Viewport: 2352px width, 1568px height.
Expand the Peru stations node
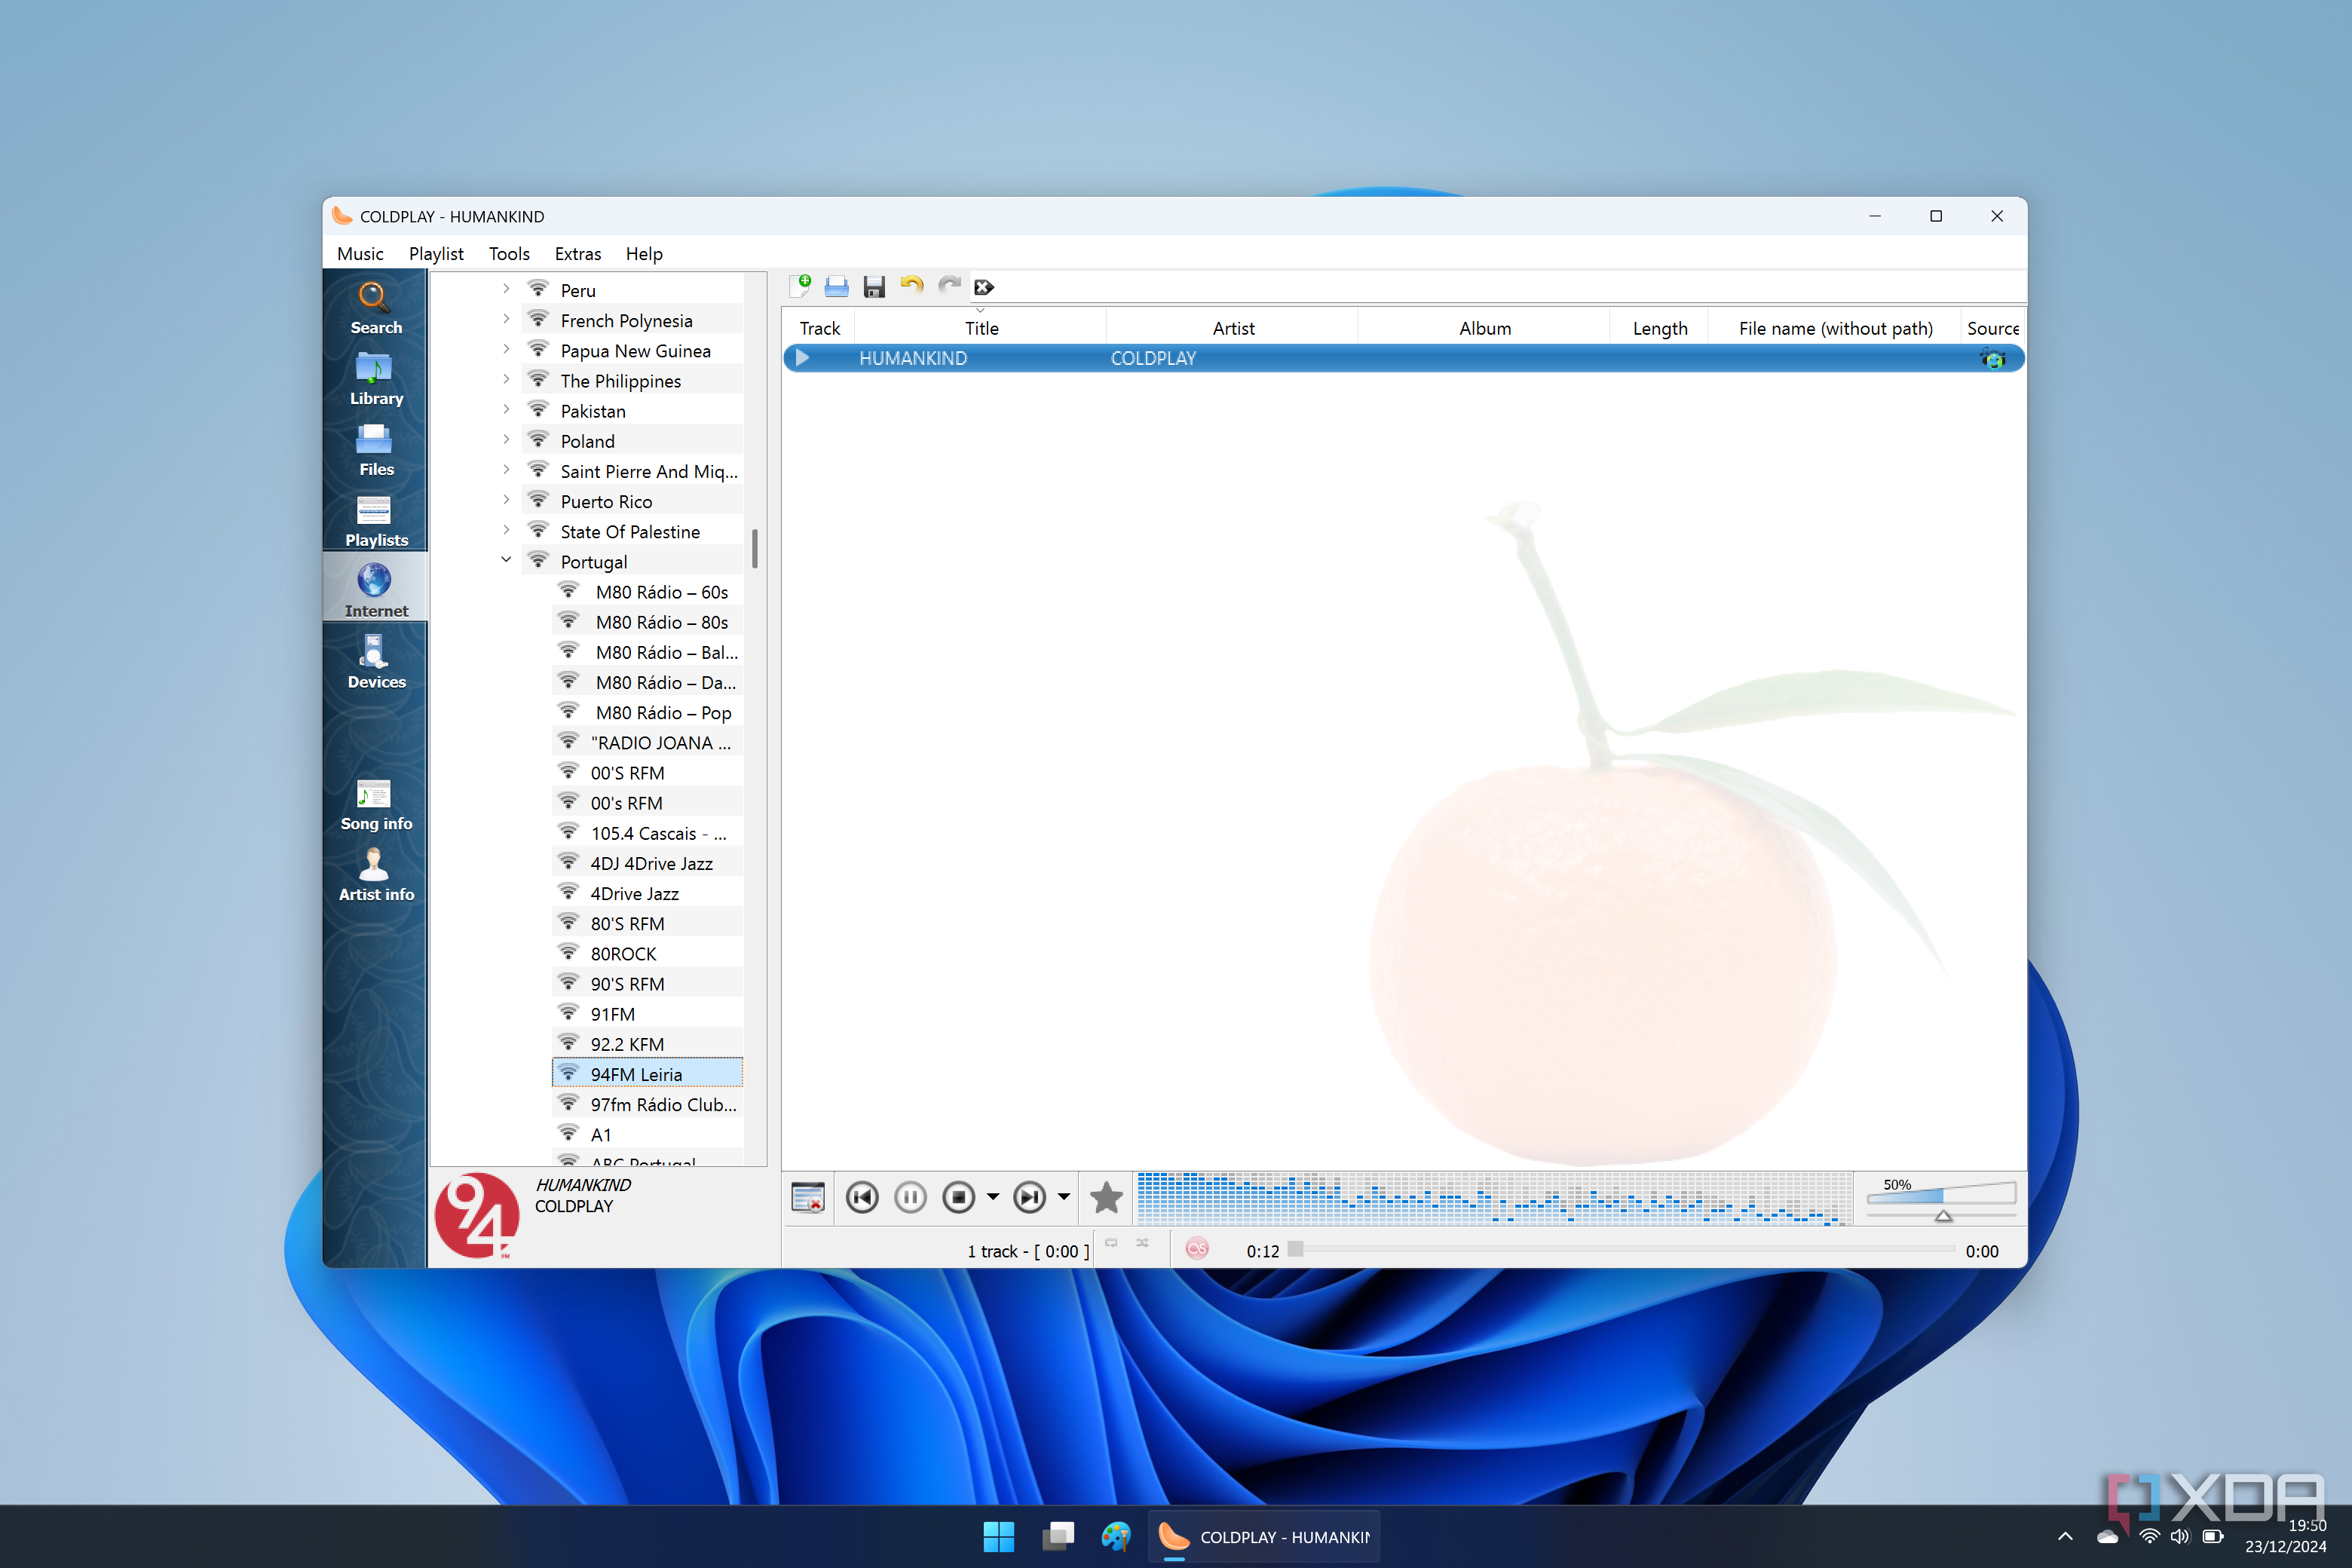click(506, 289)
